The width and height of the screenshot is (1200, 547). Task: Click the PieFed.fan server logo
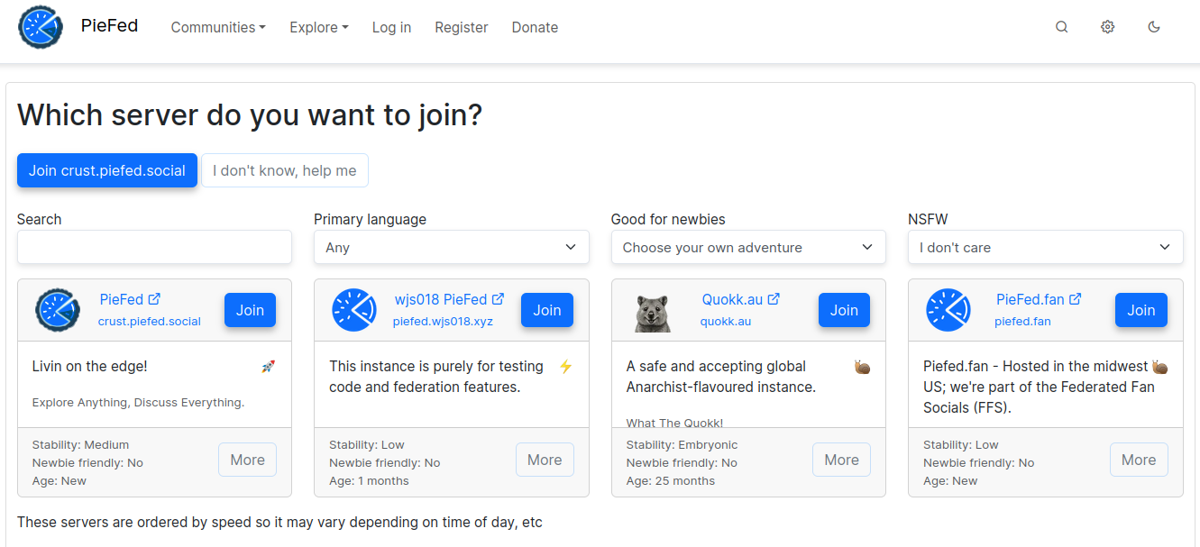tap(948, 310)
